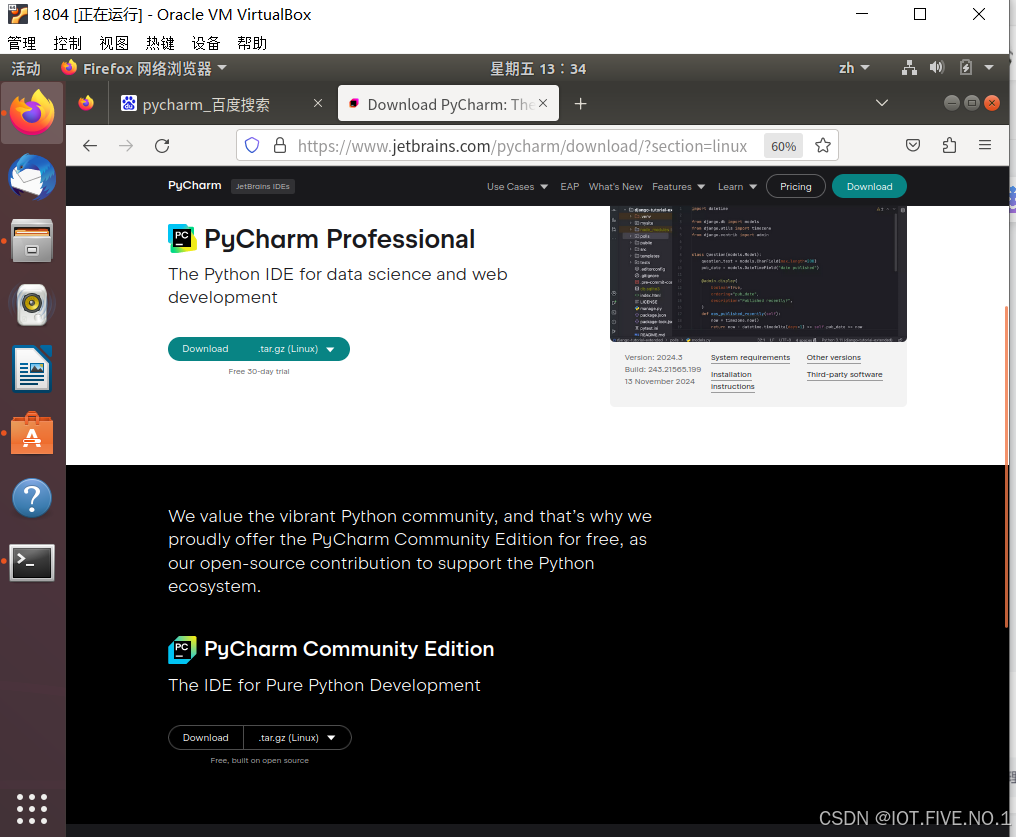This screenshot has height=837, width=1016.
Task: Switch to the pycharm_百度搜索 tab
Action: point(220,104)
